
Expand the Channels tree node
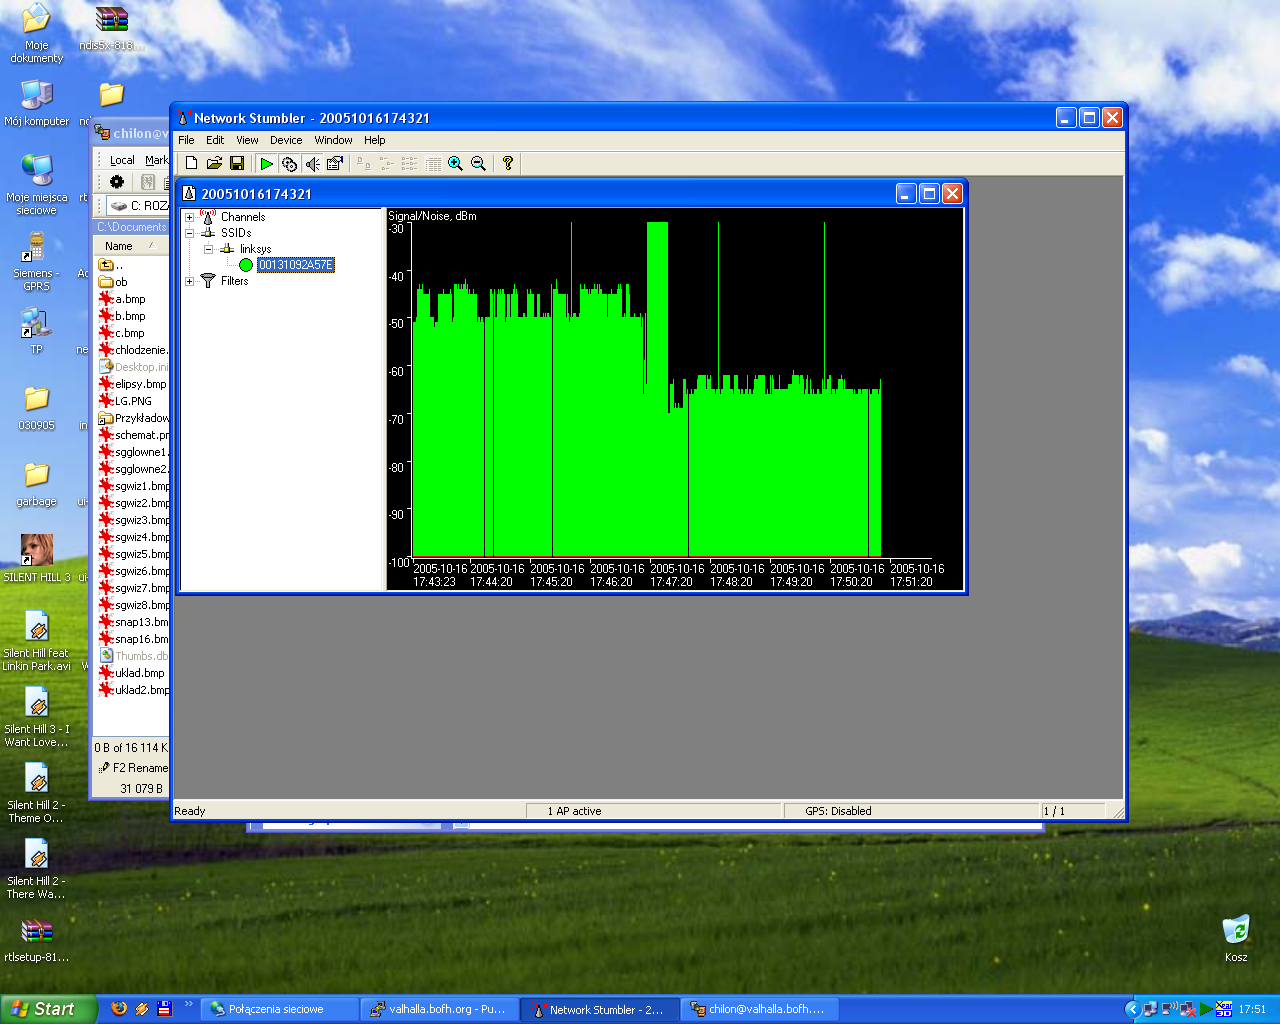189,217
